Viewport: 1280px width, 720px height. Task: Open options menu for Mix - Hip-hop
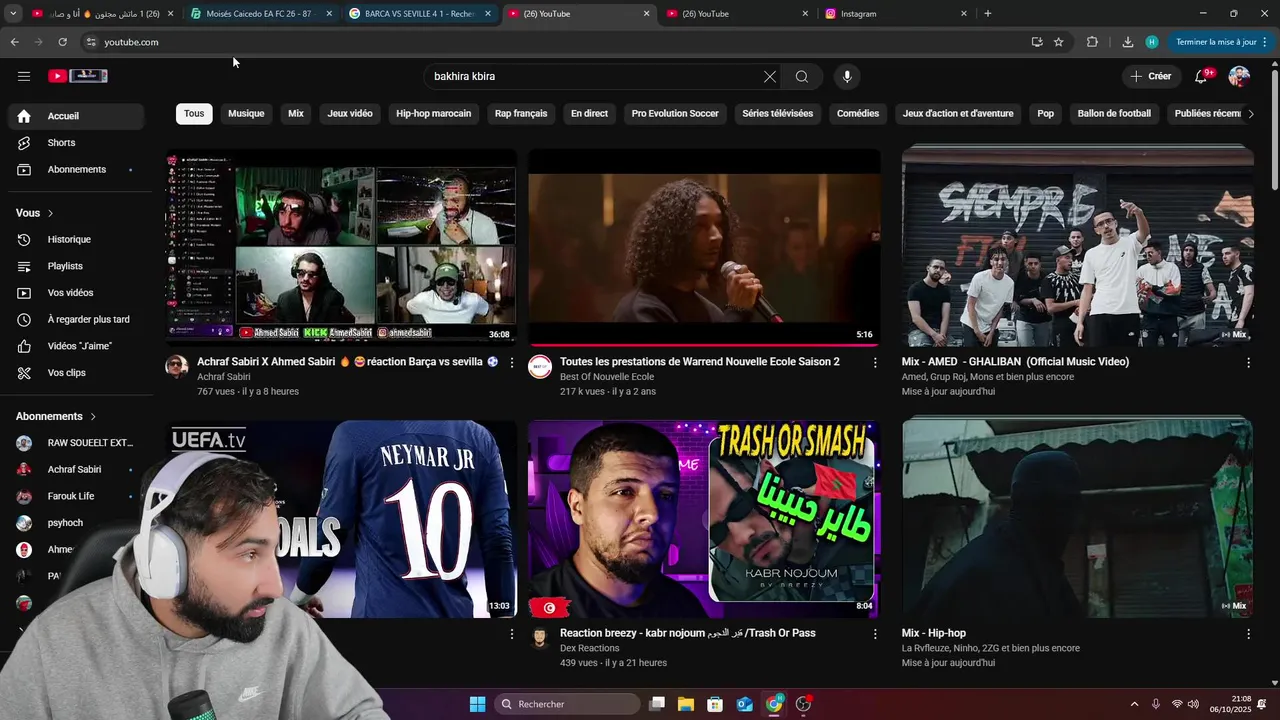(1248, 634)
